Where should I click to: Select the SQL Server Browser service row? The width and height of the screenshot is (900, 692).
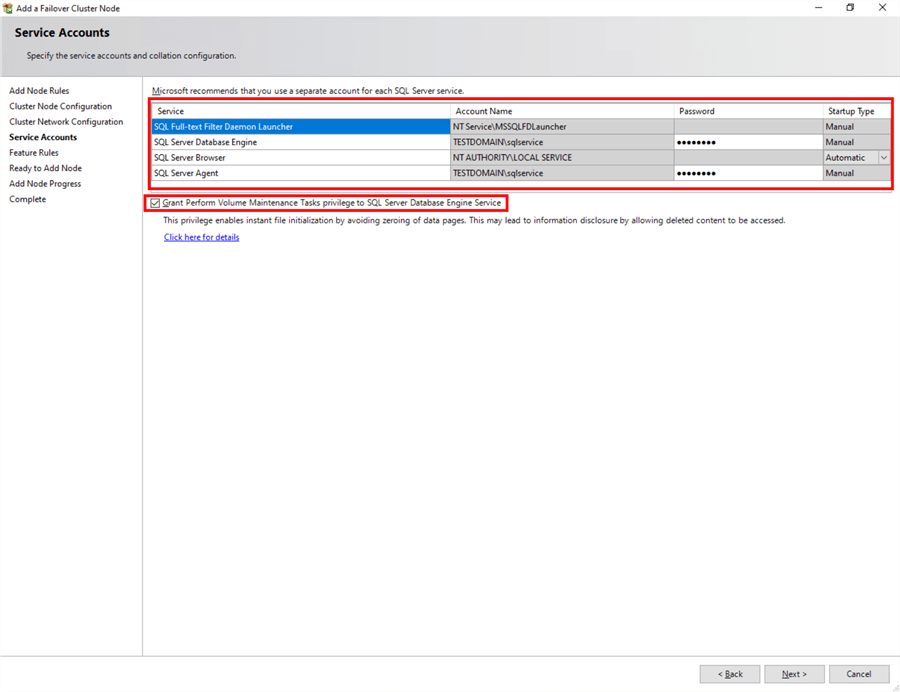click(x=301, y=158)
